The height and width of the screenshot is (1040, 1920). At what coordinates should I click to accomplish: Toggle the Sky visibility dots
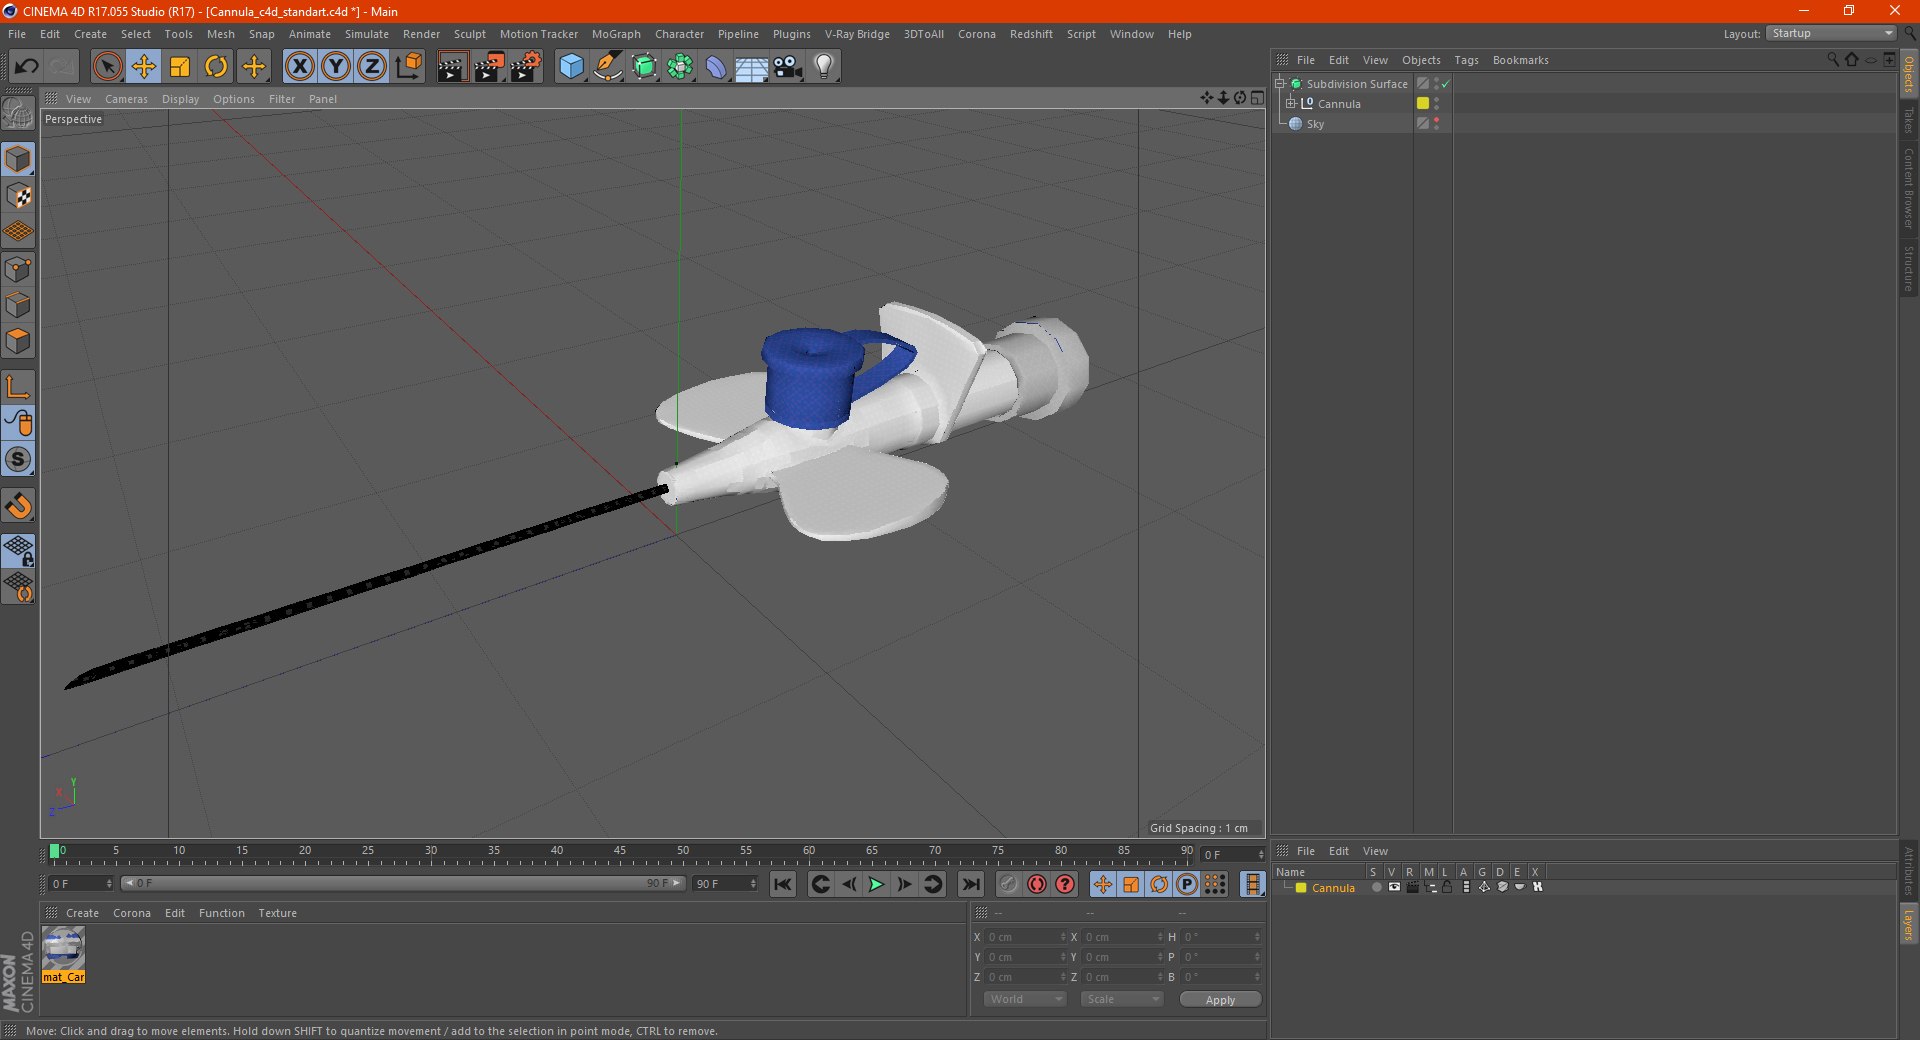point(1436,123)
